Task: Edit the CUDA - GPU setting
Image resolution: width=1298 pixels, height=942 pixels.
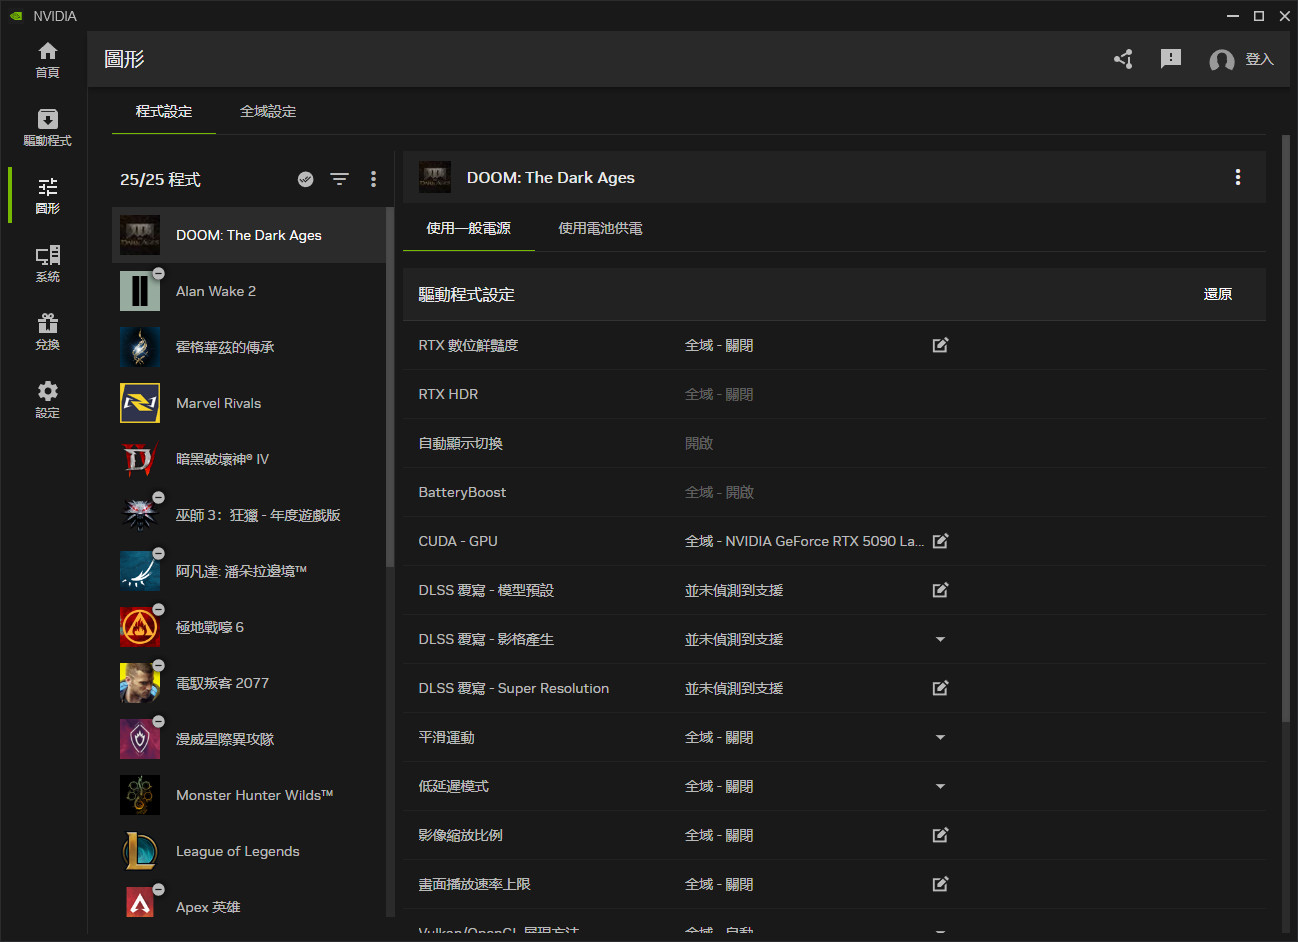Action: 940,541
